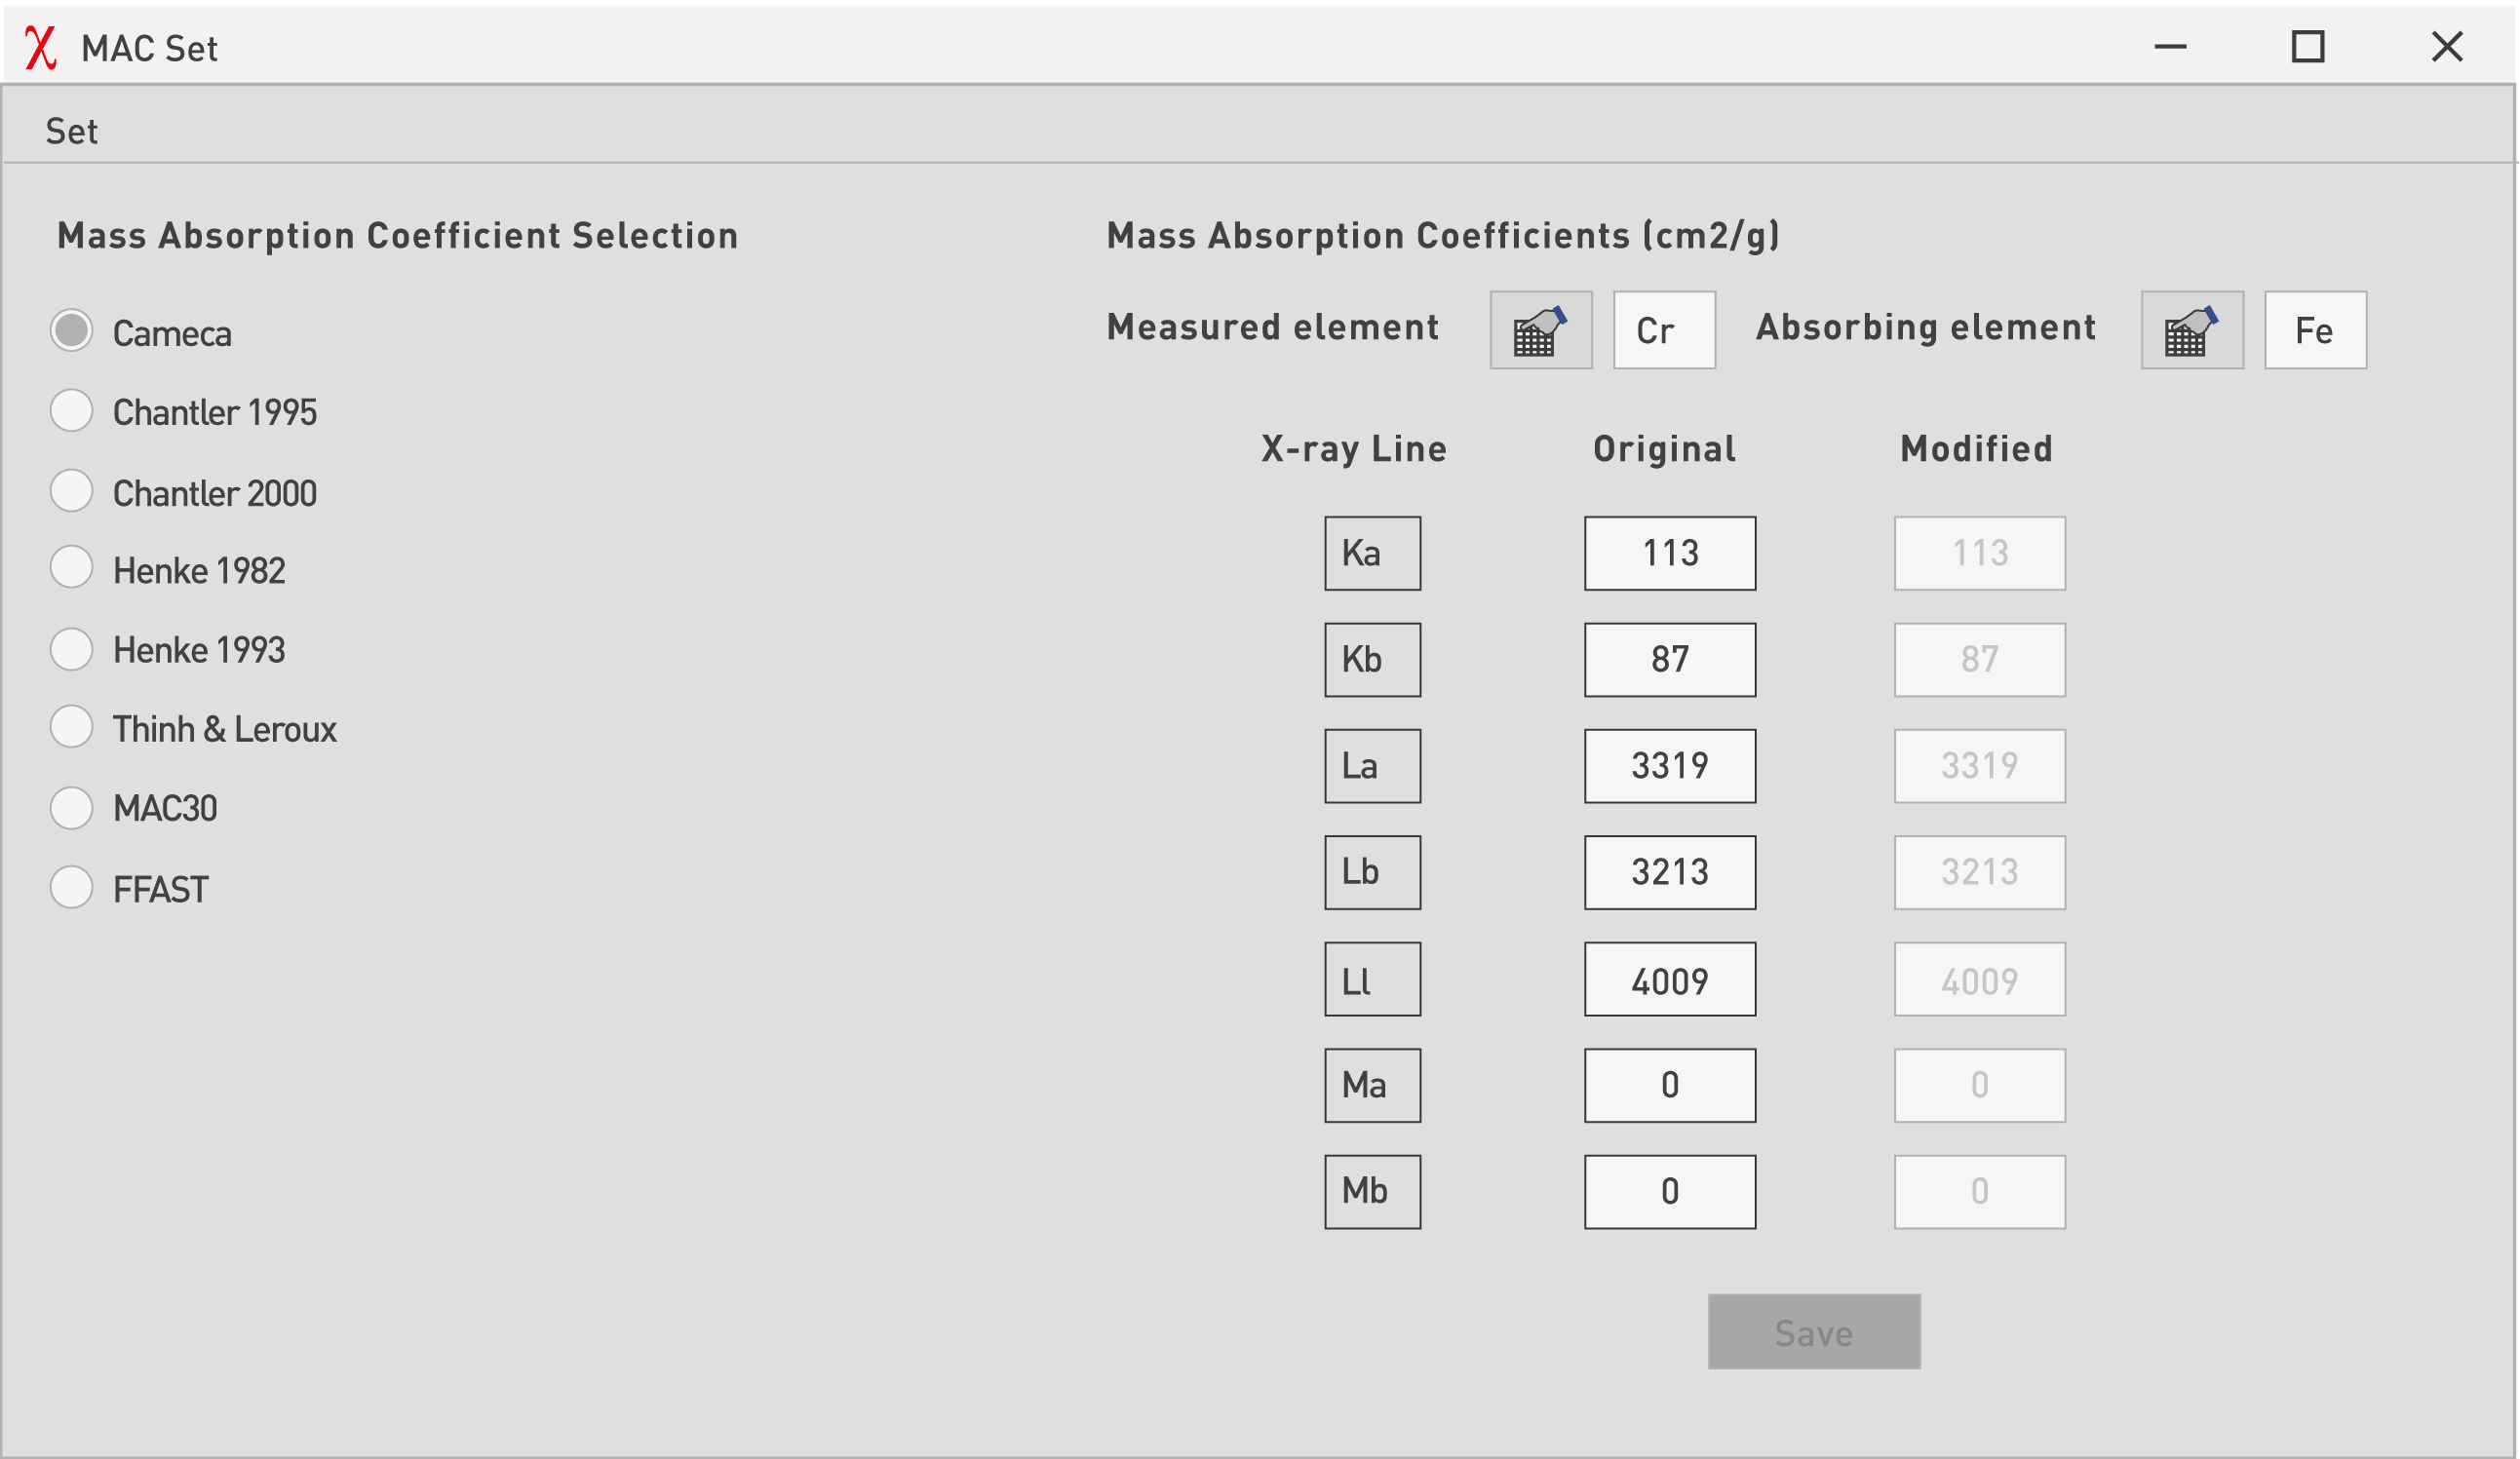Click the La original value field 3319

[x=1669, y=766]
